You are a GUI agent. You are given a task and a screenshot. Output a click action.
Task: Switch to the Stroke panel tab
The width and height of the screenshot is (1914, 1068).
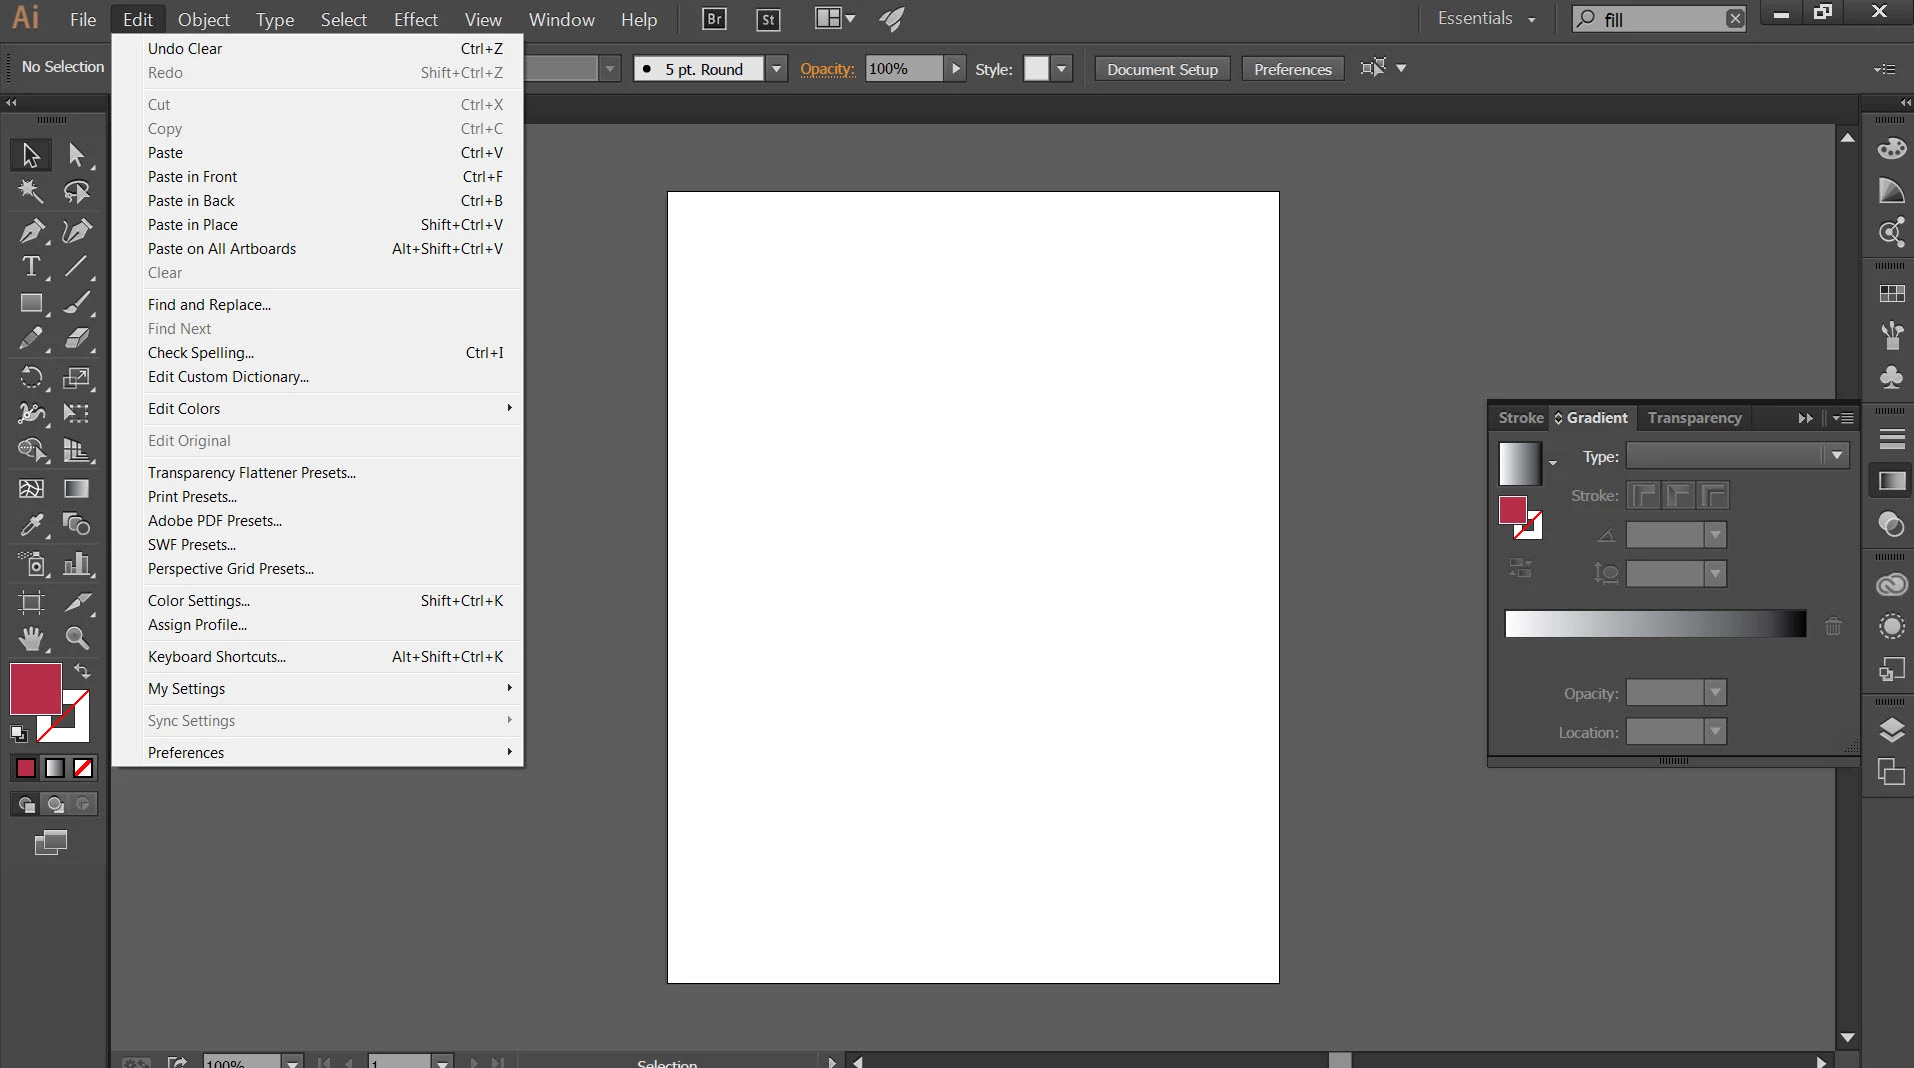pos(1520,418)
